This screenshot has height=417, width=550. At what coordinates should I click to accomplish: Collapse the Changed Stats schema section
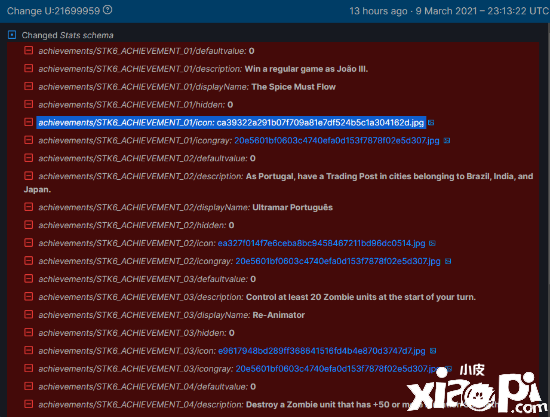point(12,35)
